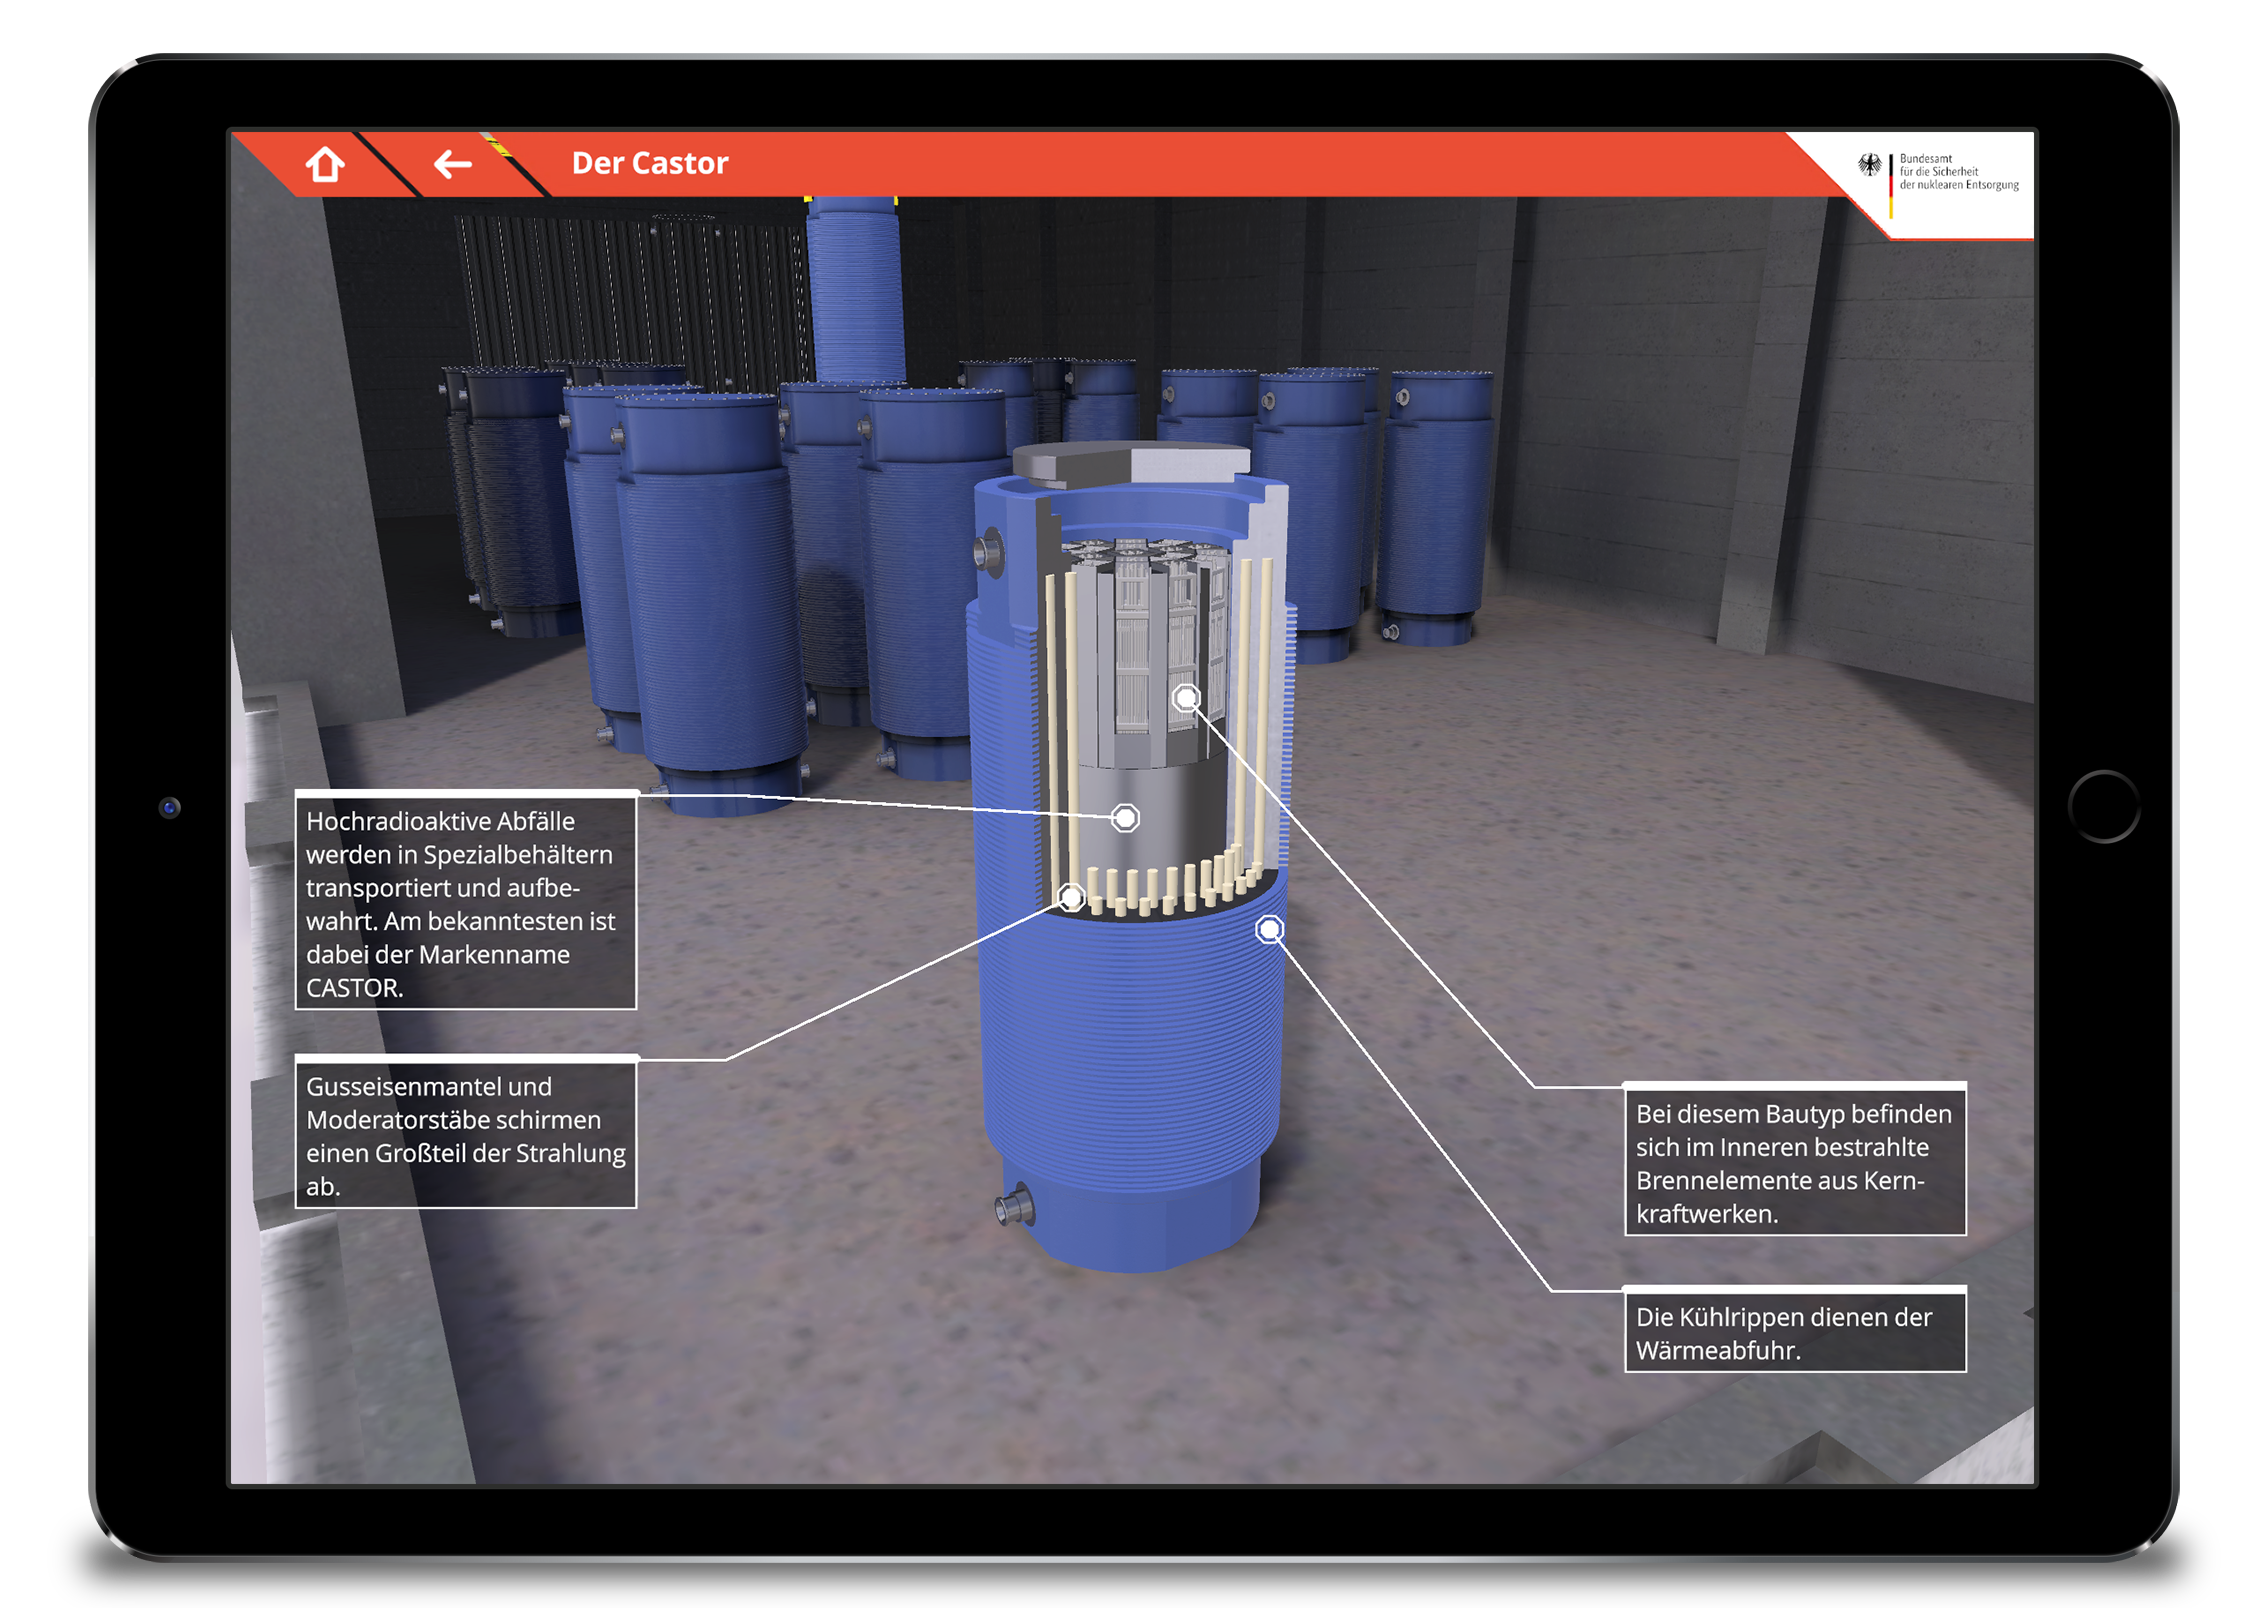Click the 'Der Castor' page title
Image resolution: width=2265 pixels, height=1616 pixels.
point(650,164)
